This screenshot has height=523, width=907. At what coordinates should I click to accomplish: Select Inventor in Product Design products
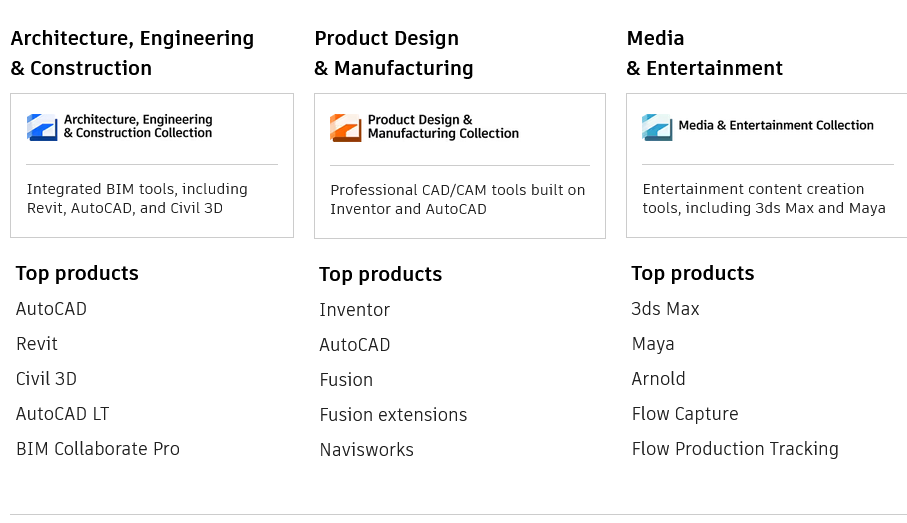pos(355,310)
